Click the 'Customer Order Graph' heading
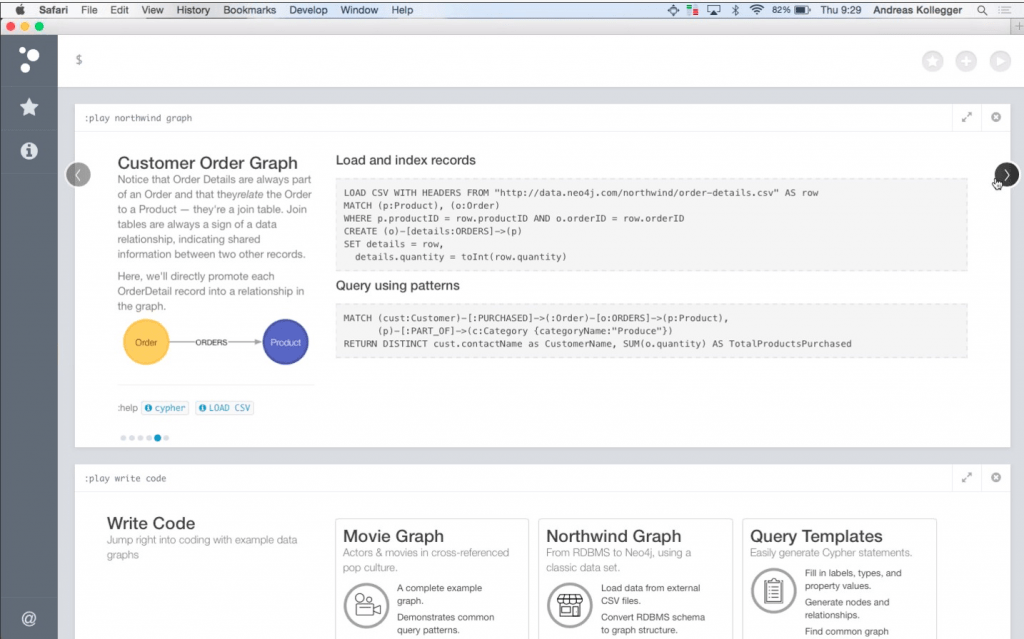The width and height of the screenshot is (1024, 639). (207, 163)
